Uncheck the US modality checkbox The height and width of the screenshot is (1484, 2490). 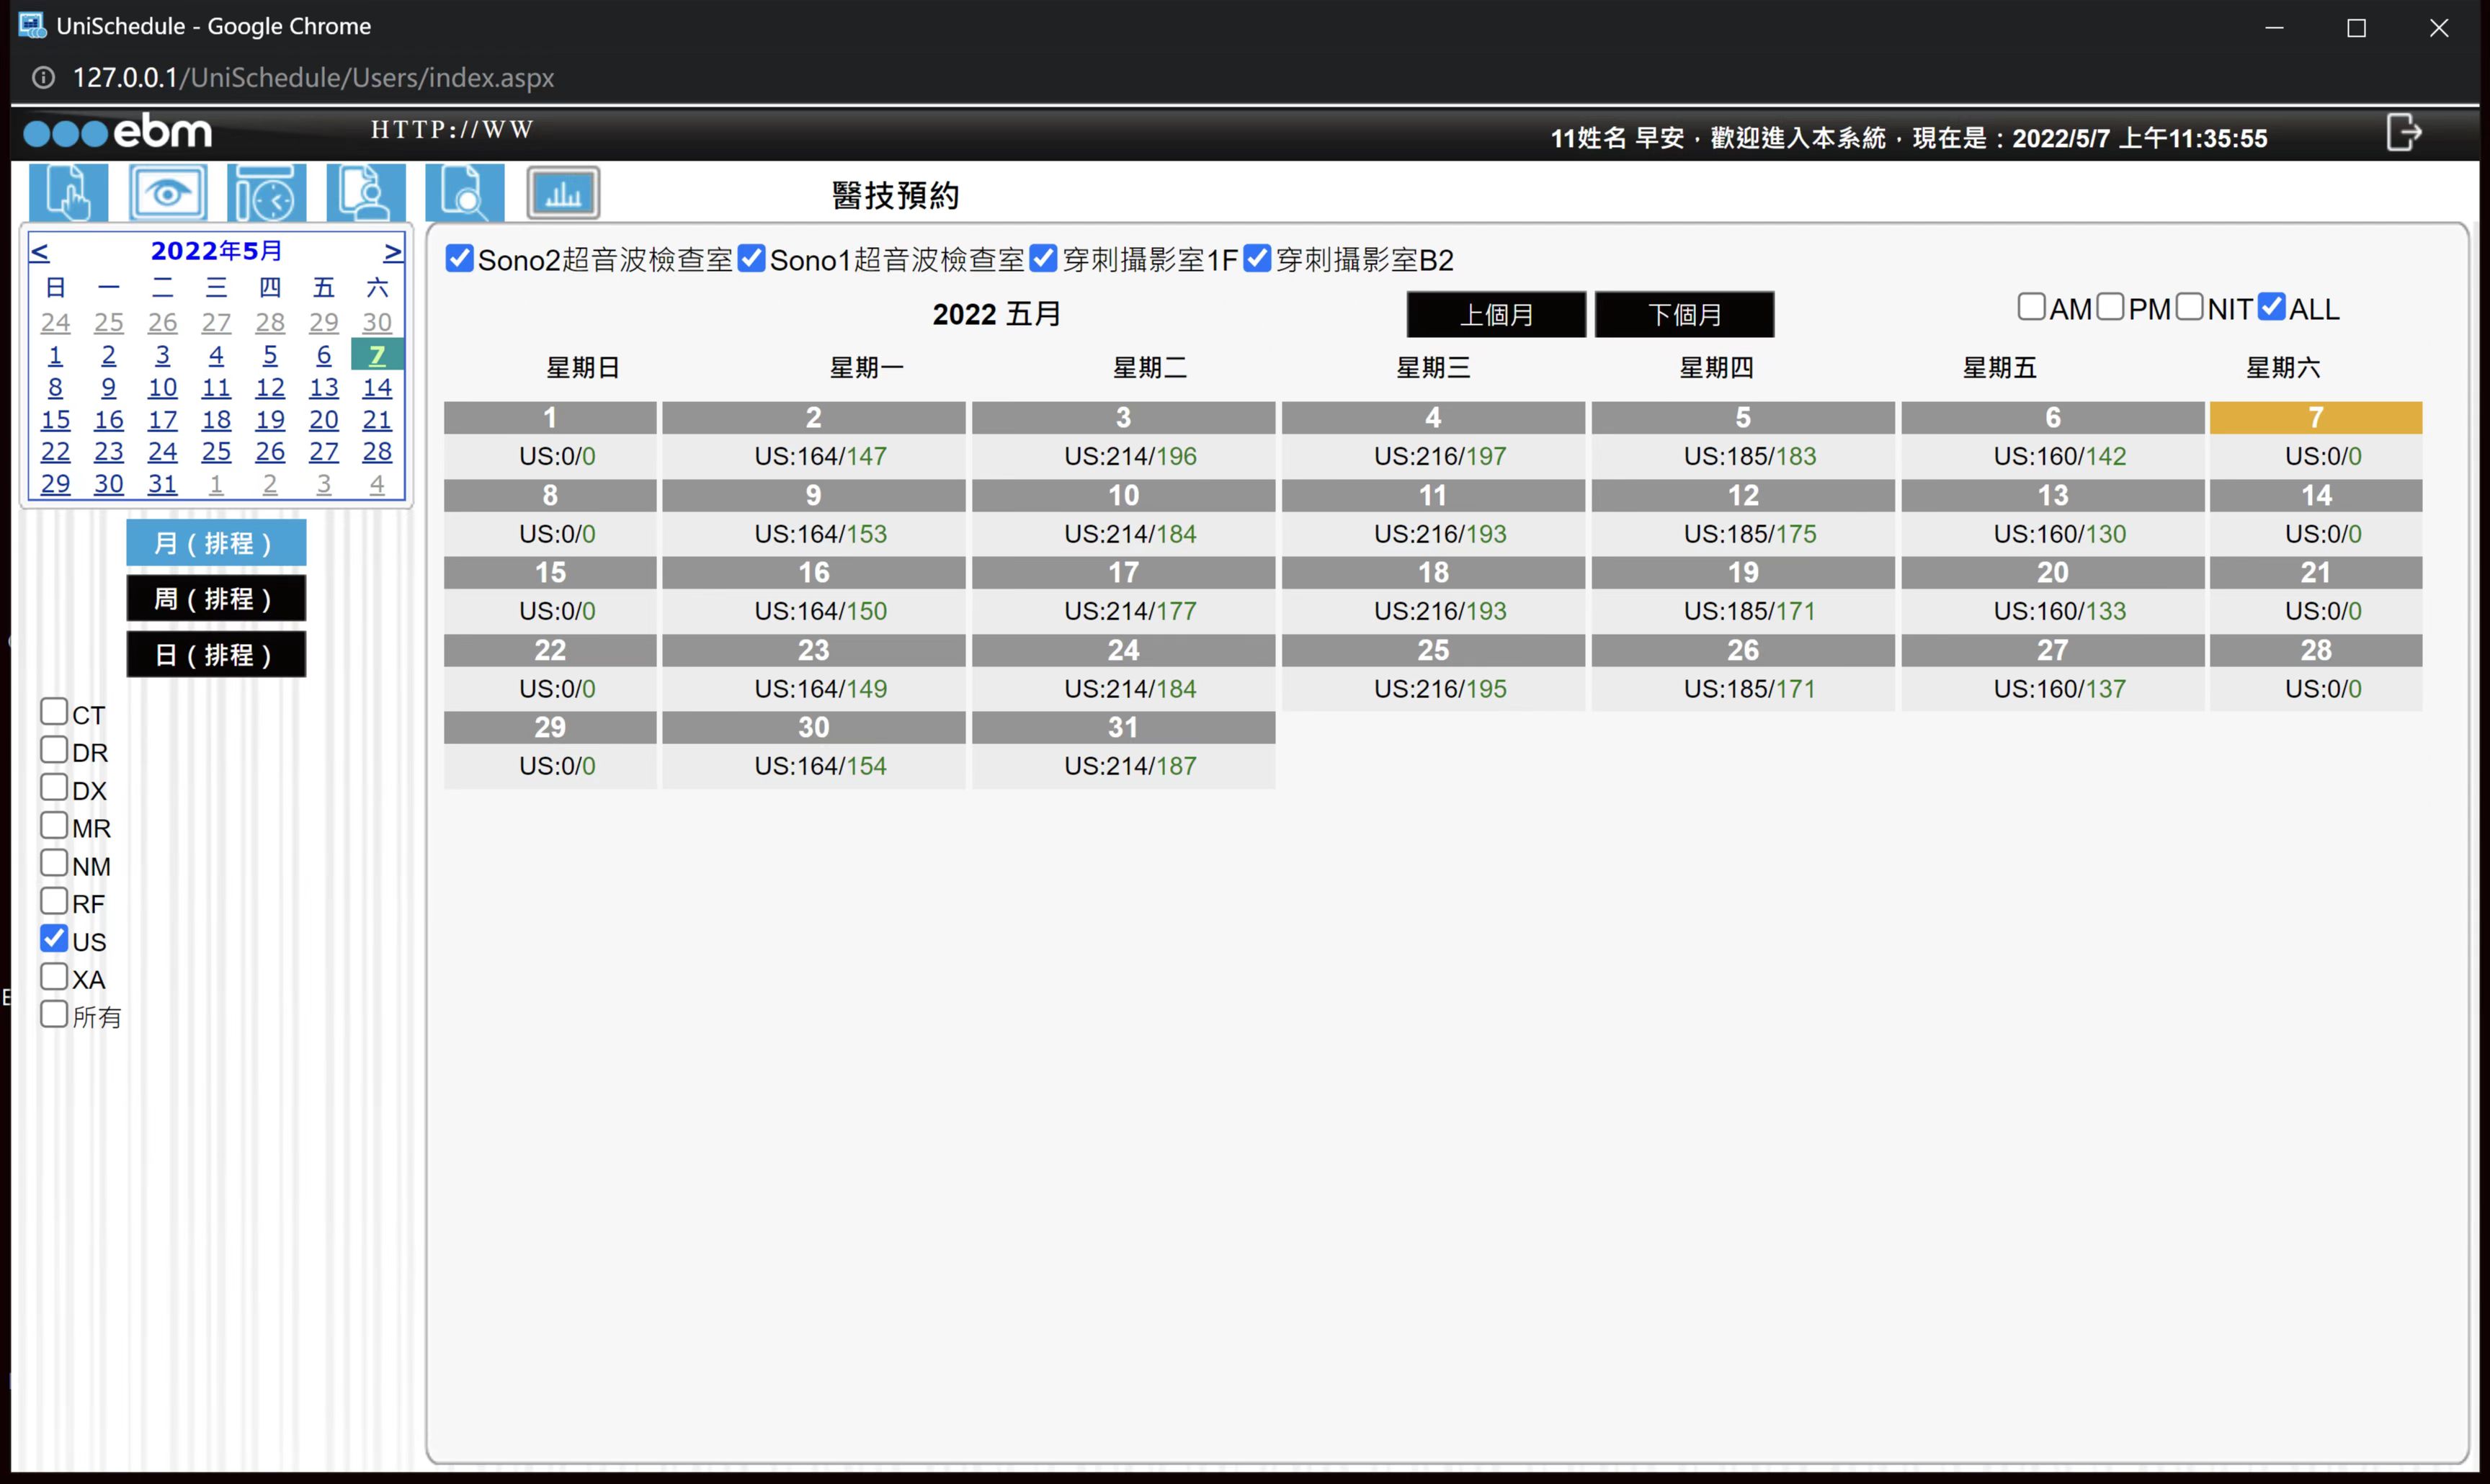pos(54,938)
